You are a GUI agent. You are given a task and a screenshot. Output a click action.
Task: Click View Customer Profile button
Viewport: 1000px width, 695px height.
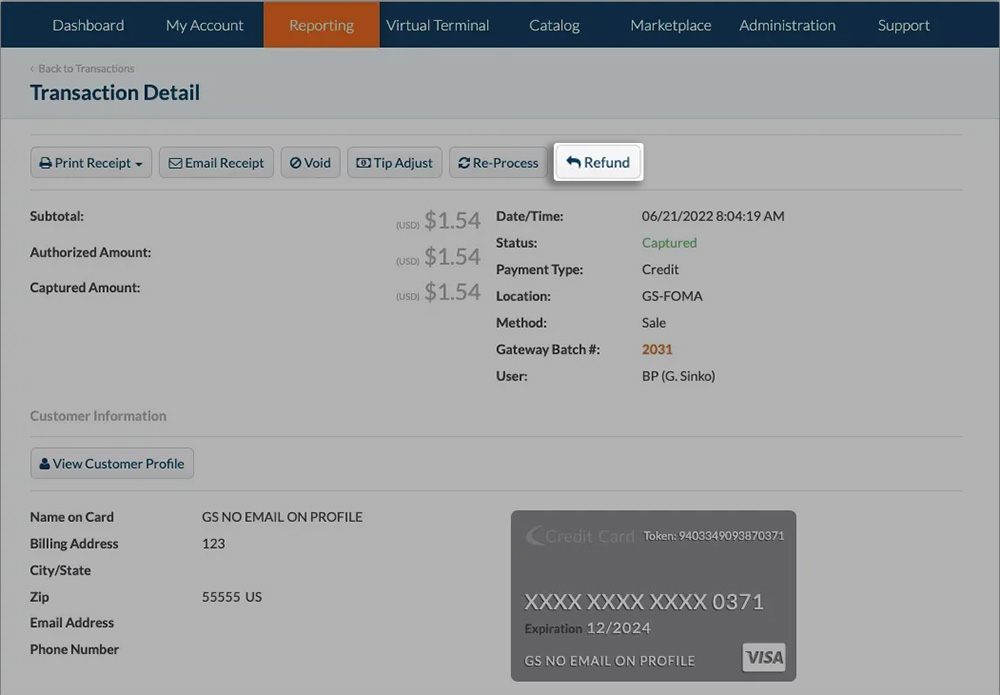[x=112, y=464]
